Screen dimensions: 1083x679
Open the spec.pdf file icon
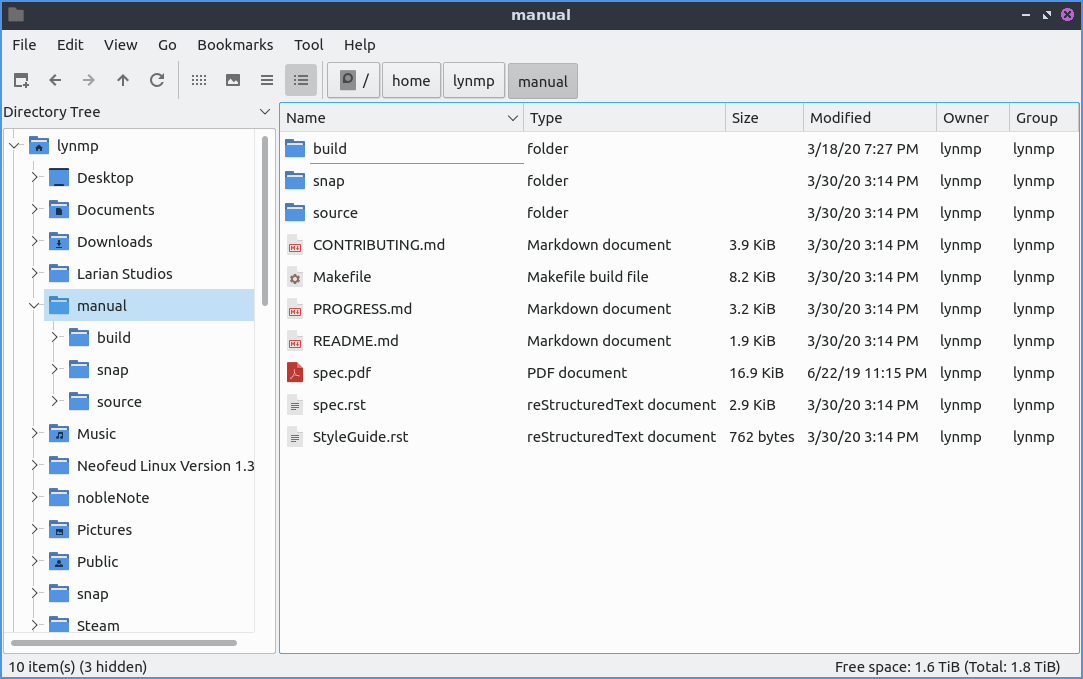pyautogui.click(x=295, y=373)
